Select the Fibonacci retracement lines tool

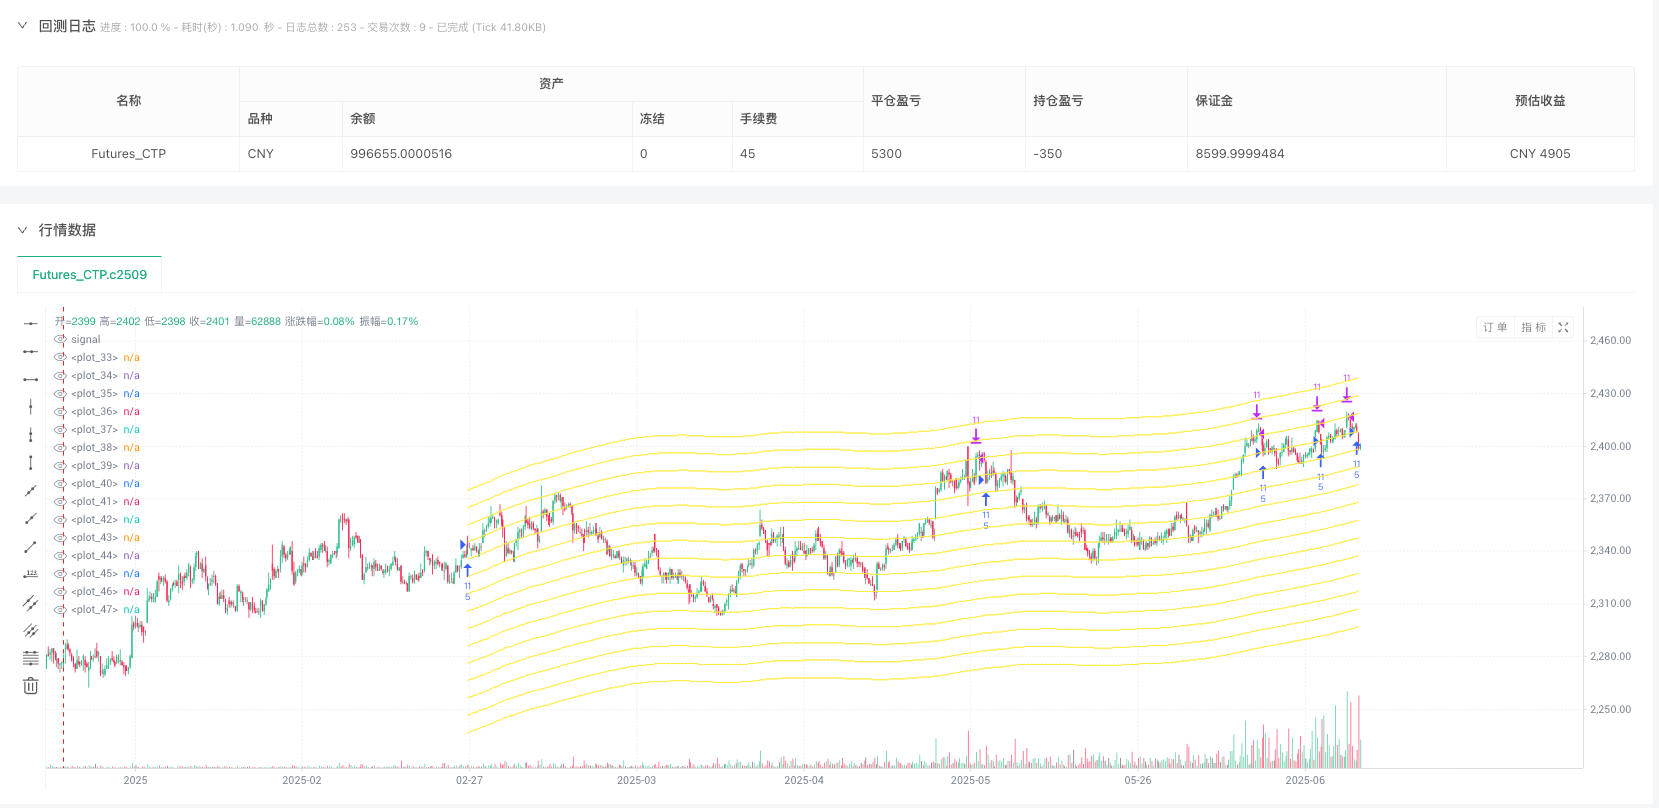(x=31, y=658)
